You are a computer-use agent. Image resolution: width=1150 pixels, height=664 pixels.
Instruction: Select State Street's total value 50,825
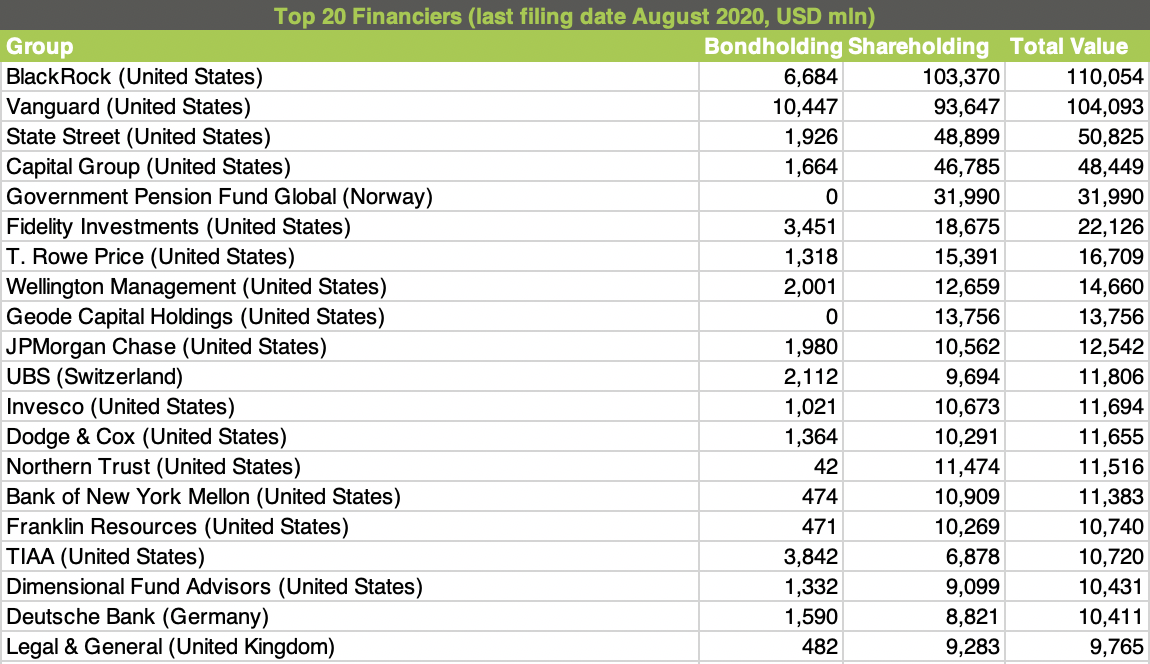point(1077,136)
